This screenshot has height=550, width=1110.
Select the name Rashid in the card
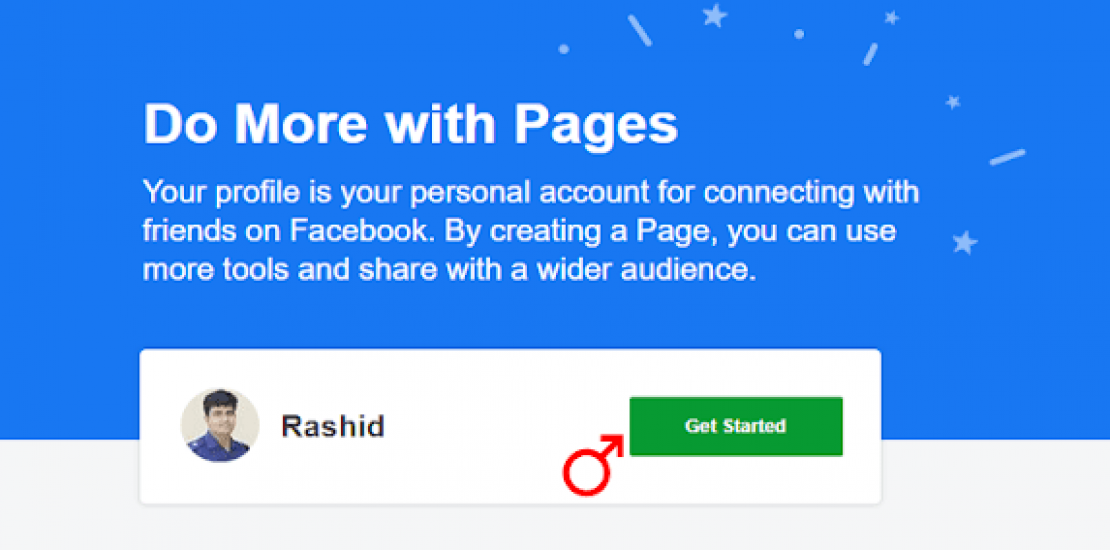[332, 426]
